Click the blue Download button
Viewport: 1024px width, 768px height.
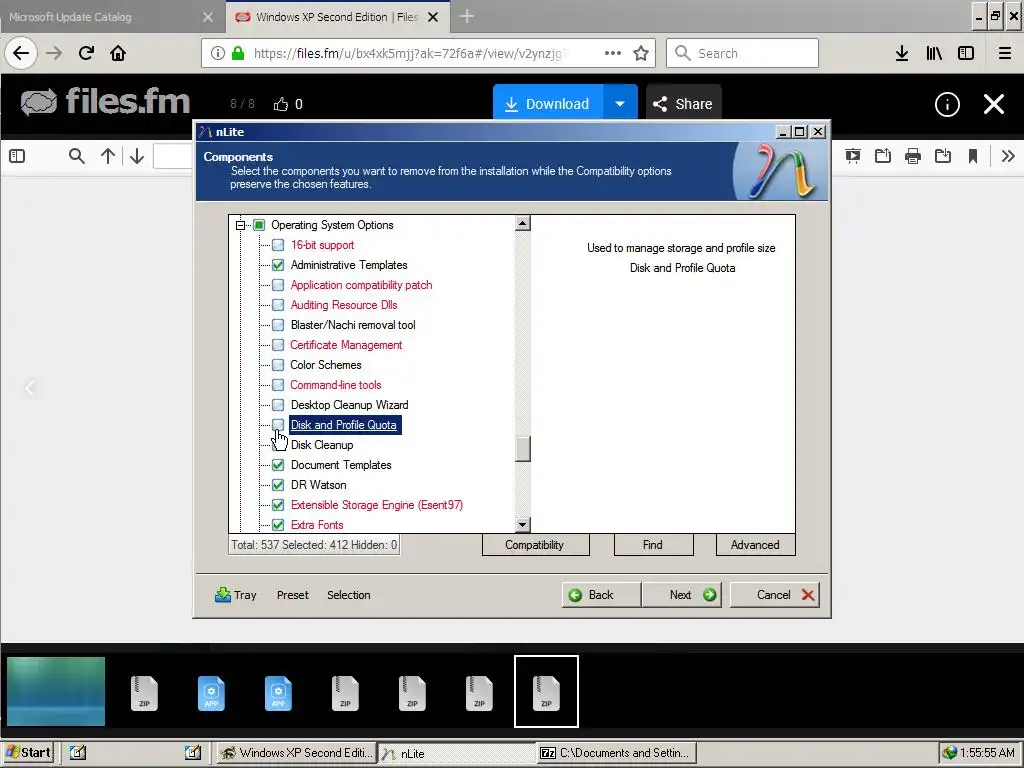click(x=548, y=104)
